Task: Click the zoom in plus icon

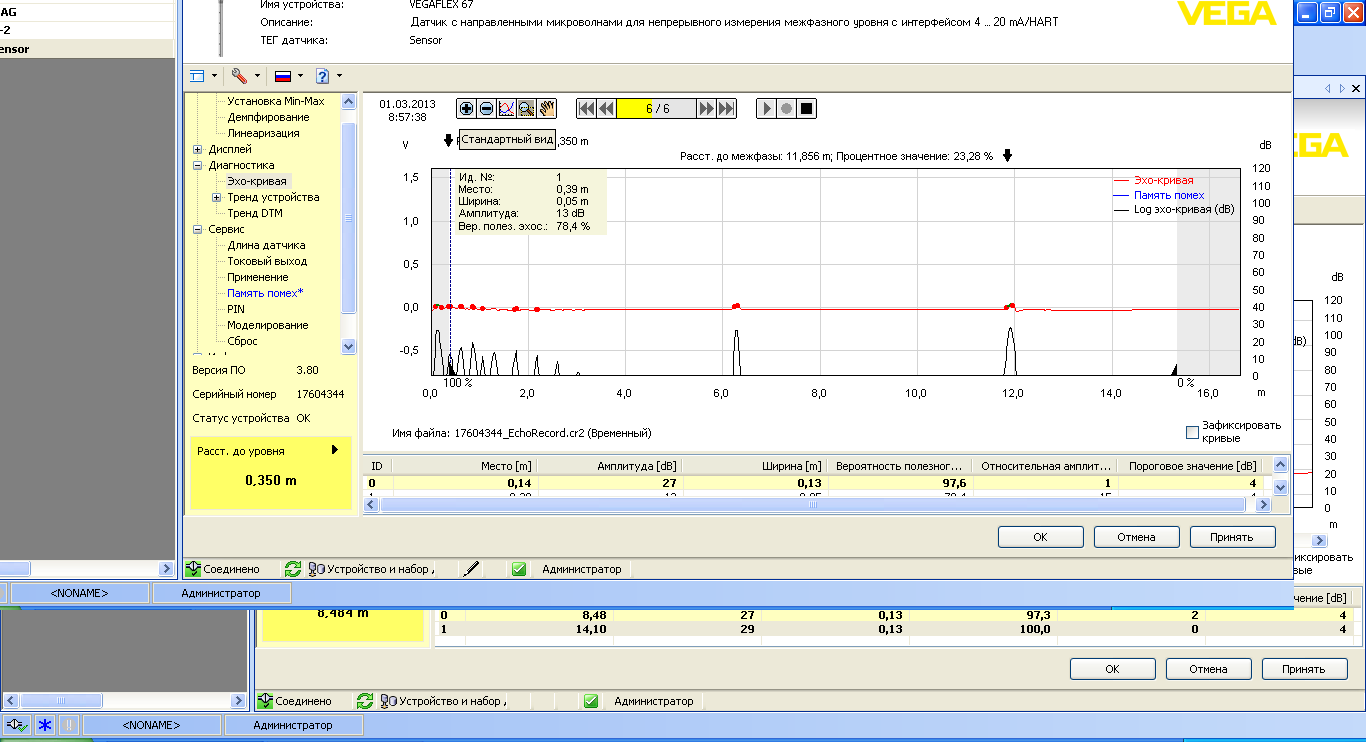Action: [x=467, y=108]
